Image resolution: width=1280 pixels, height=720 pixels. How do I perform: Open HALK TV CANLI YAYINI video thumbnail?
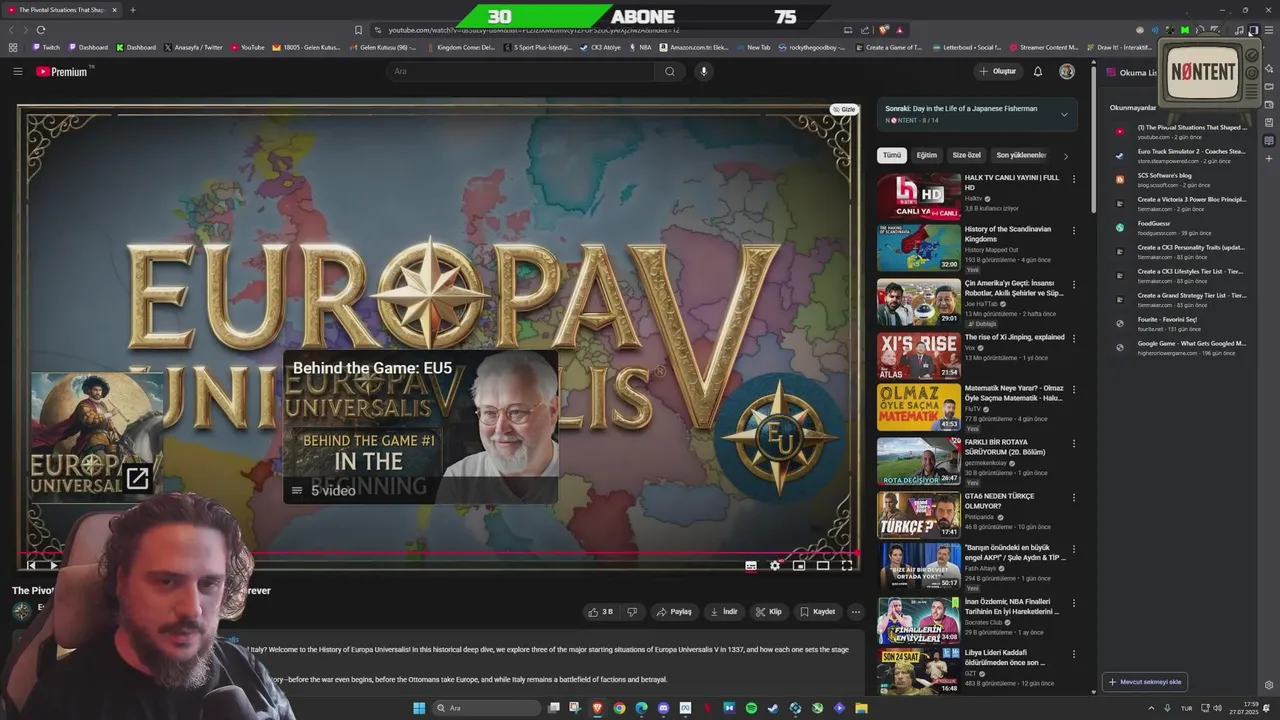(x=919, y=196)
